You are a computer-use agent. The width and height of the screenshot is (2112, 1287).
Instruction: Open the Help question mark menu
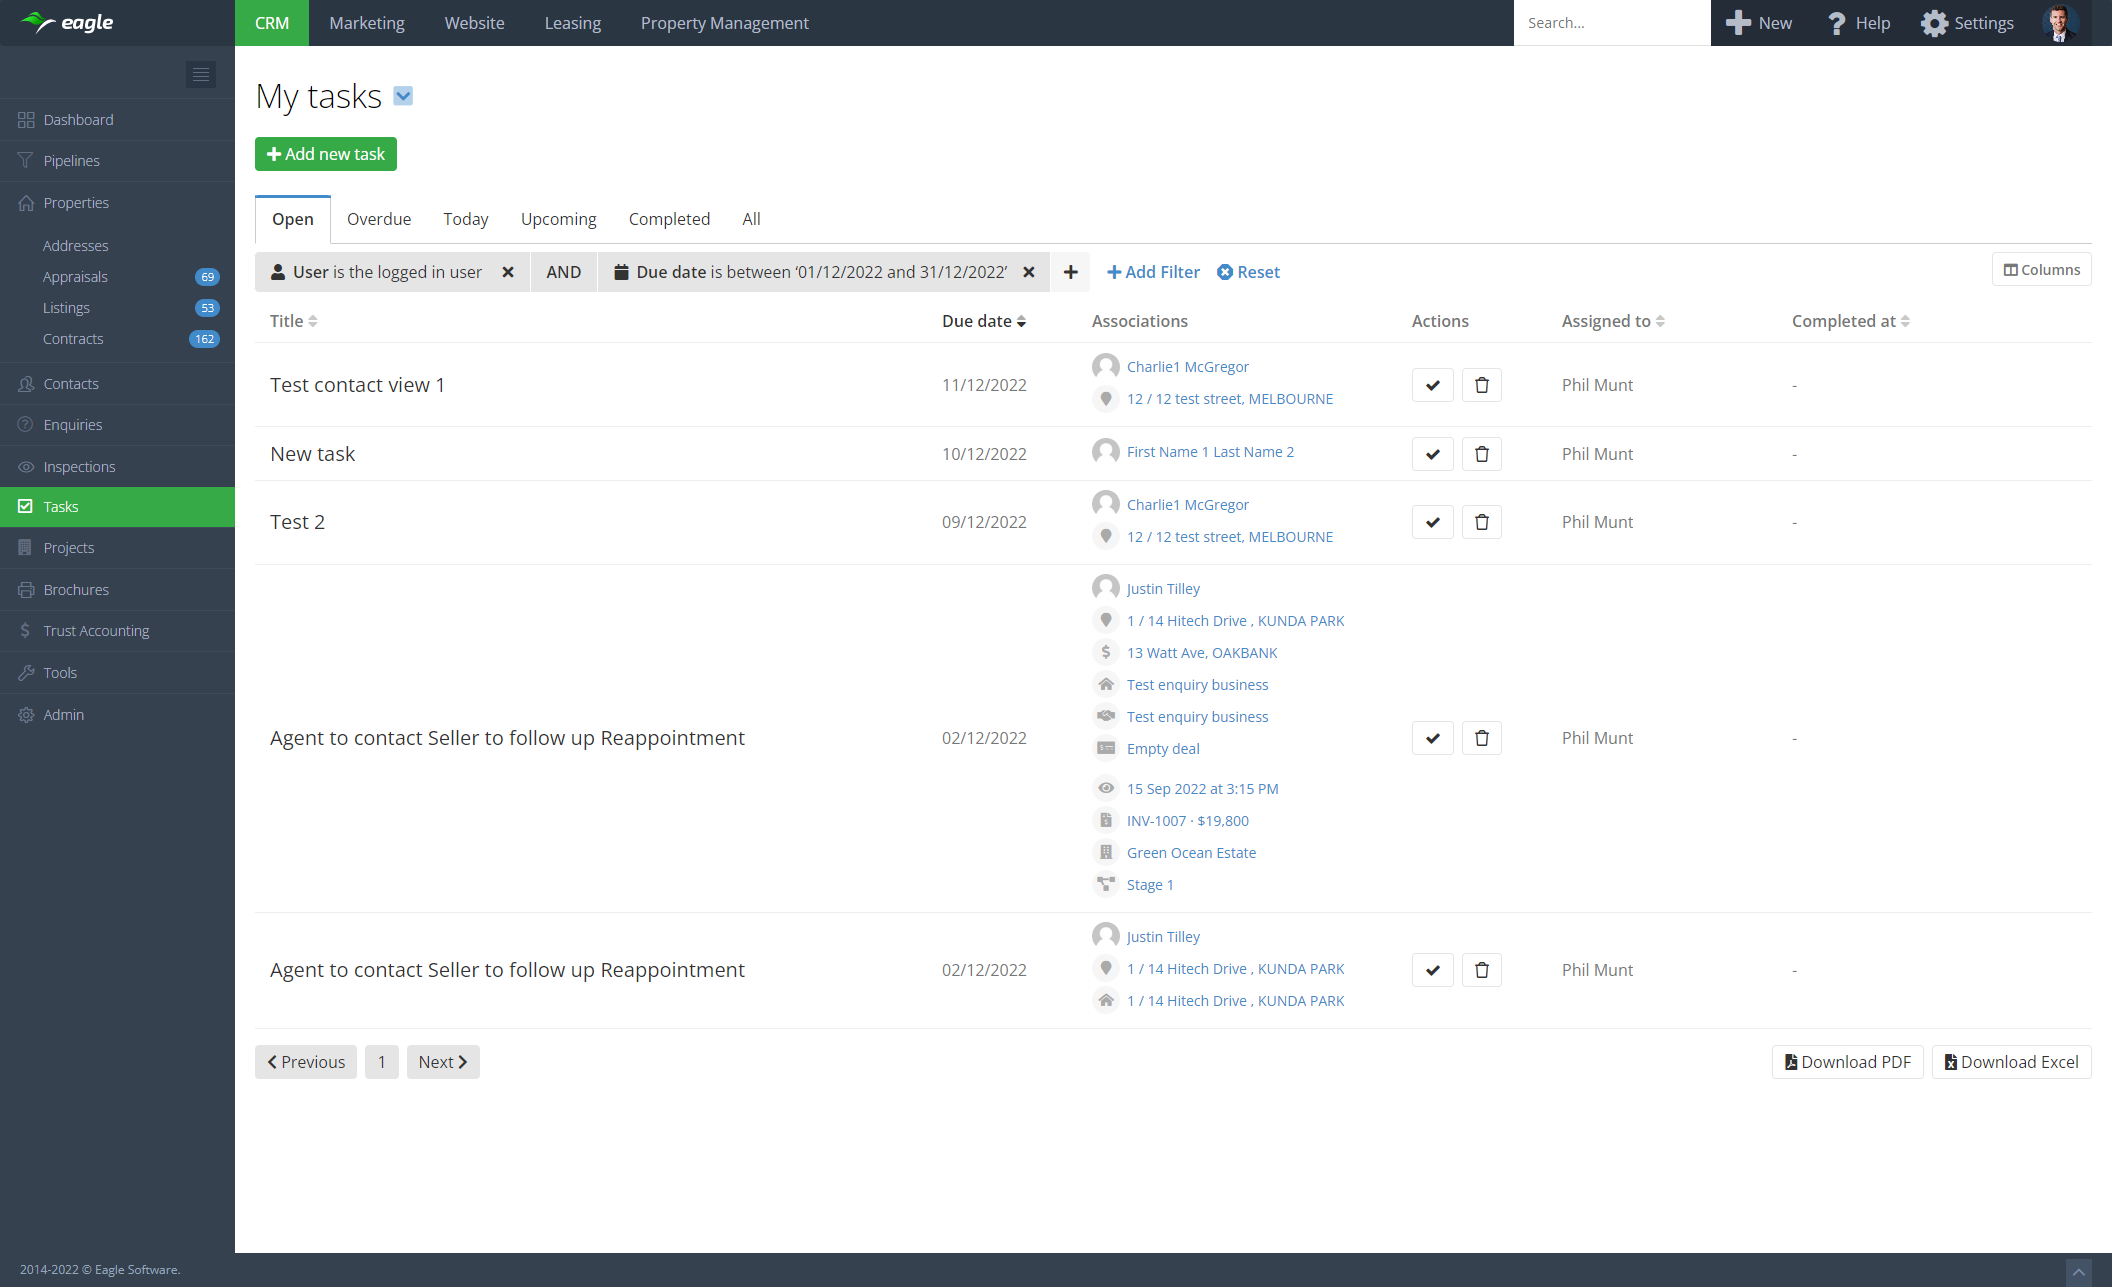[1837, 23]
